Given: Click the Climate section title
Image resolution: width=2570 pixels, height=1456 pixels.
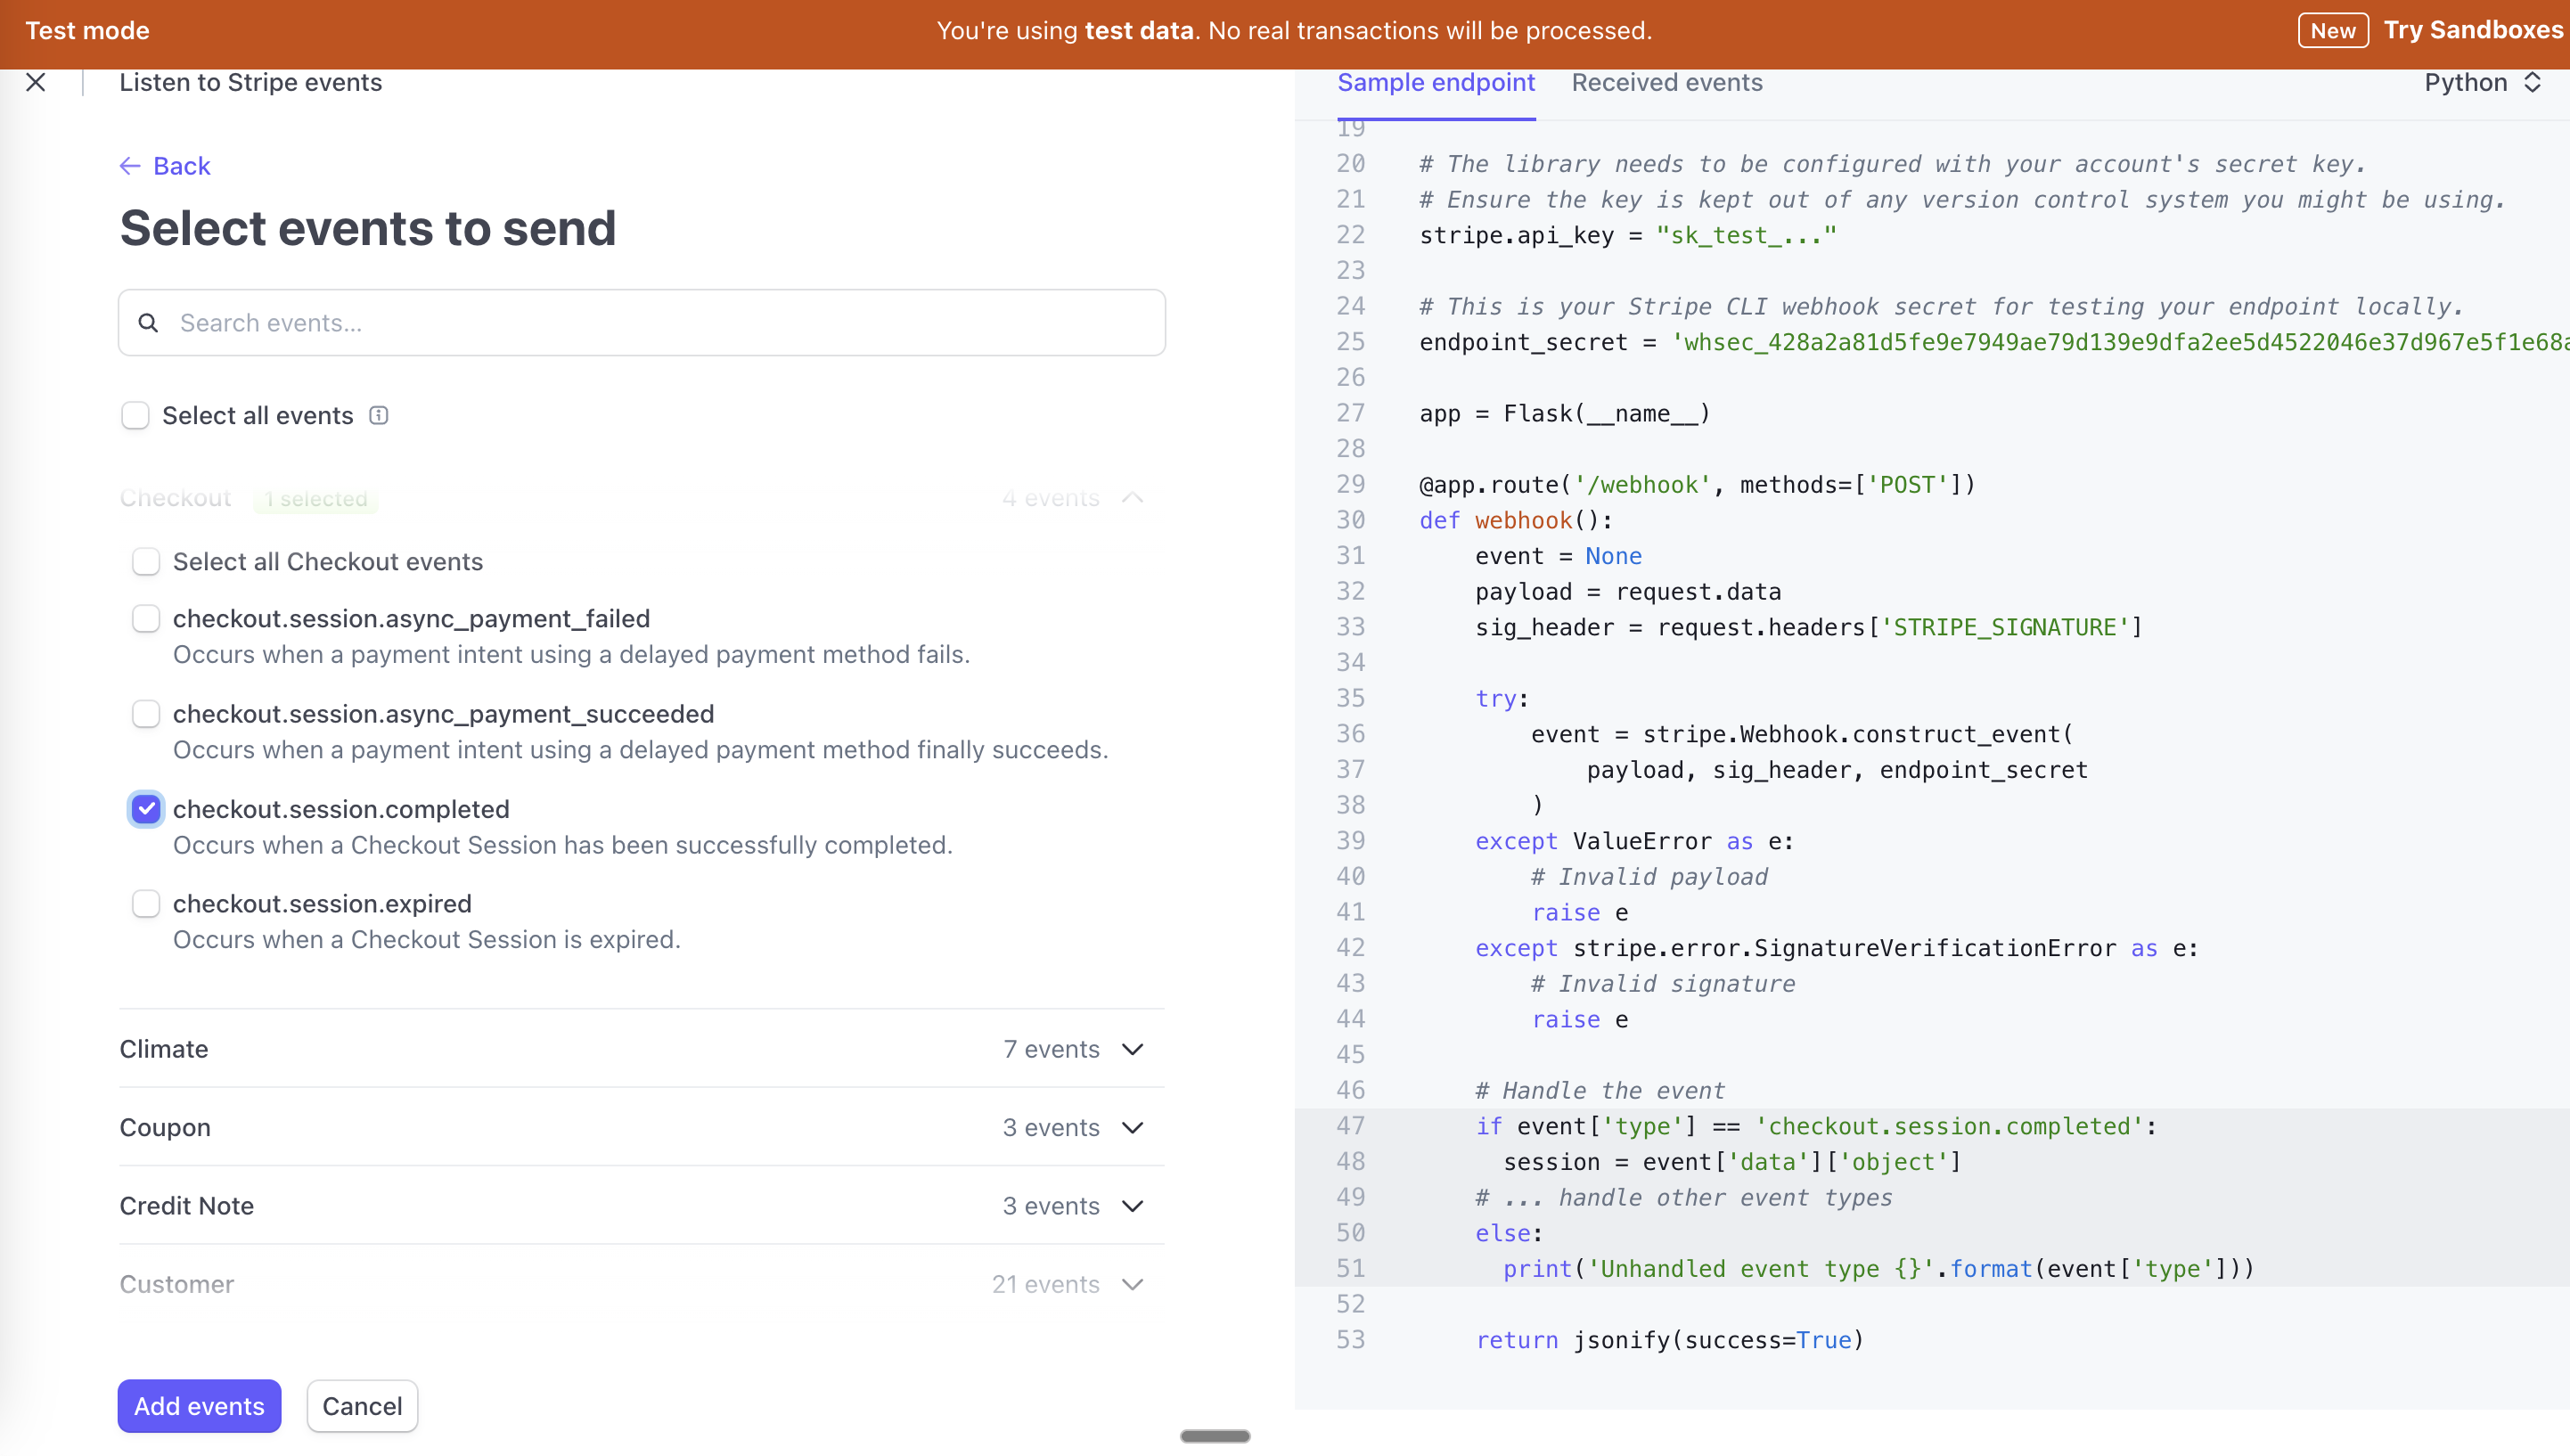Looking at the screenshot, I should 164,1049.
